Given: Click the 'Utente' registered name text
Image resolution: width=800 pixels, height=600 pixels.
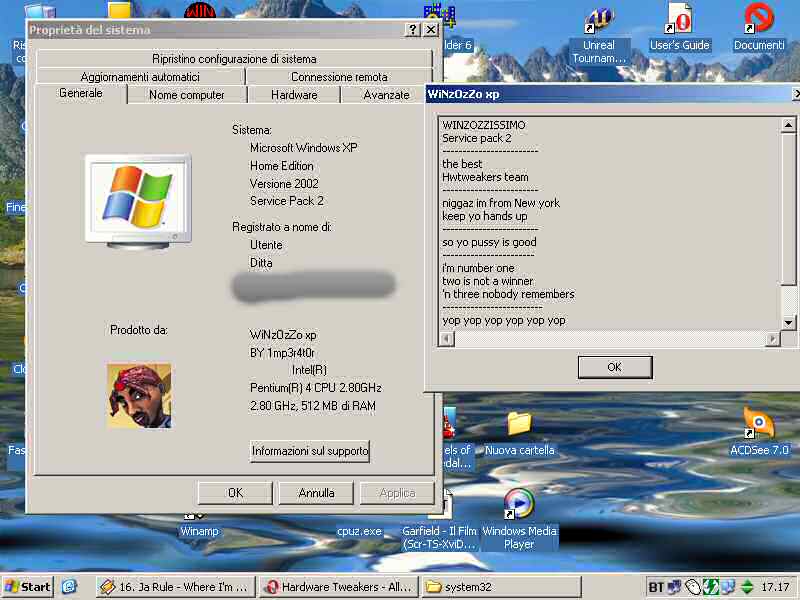Looking at the screenshot, I should point(266,245).
